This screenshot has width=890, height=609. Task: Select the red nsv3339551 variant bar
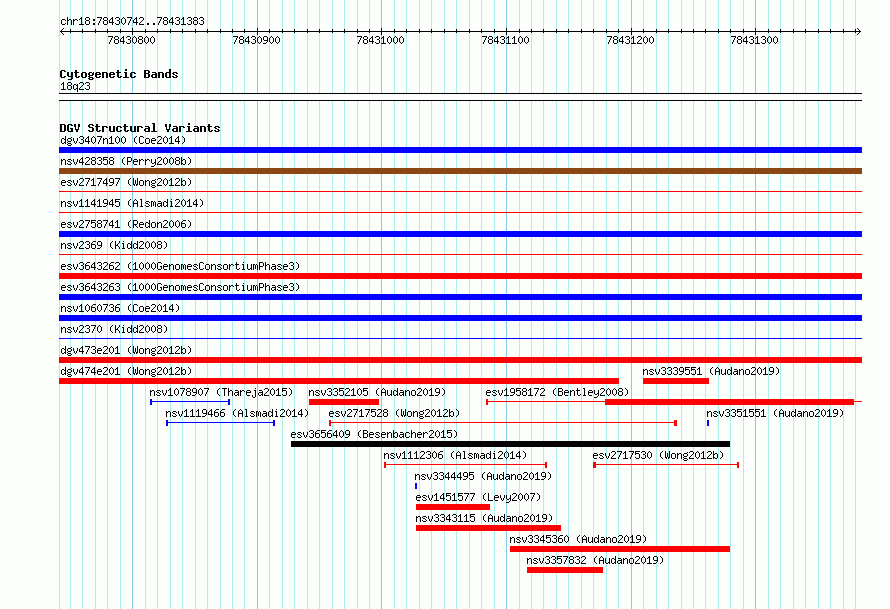click(x=675, y=381)
